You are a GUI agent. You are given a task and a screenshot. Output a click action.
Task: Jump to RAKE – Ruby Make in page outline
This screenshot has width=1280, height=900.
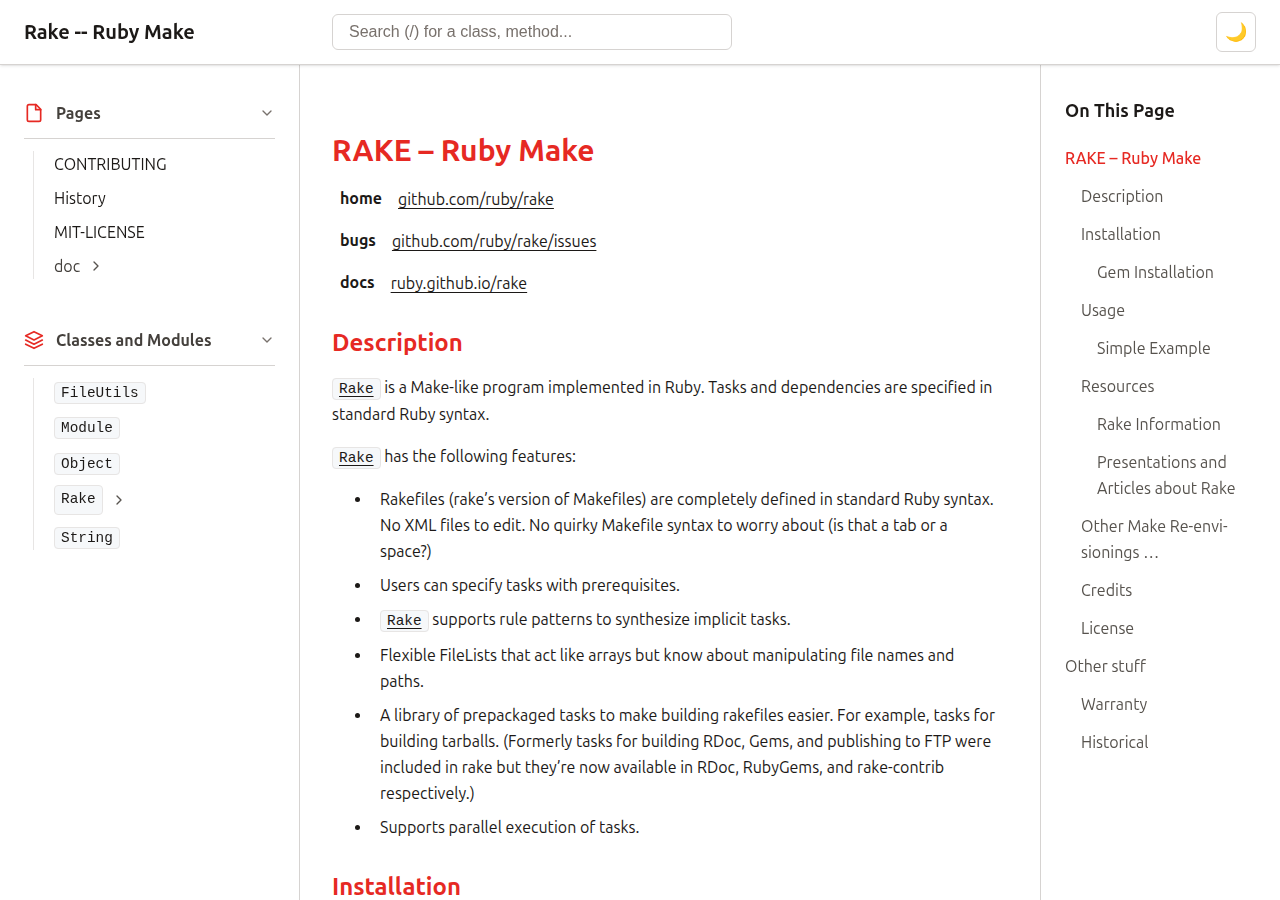point(1133,158)
